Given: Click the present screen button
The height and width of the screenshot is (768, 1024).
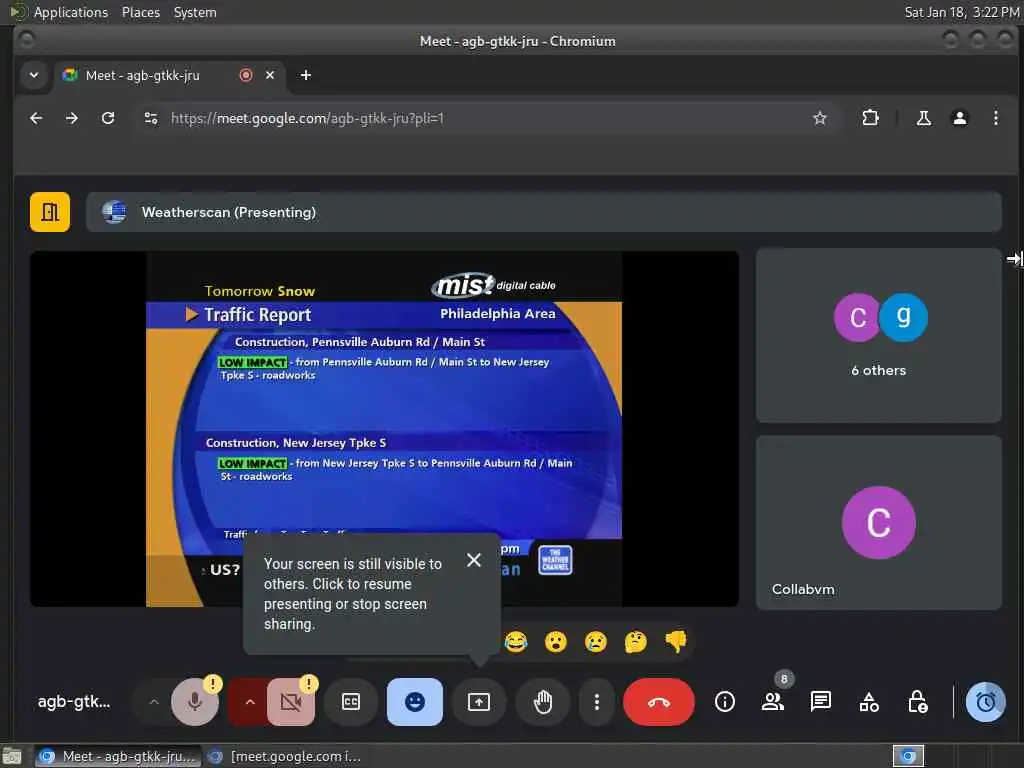Looking at the screenshot, I should [479, 702].
